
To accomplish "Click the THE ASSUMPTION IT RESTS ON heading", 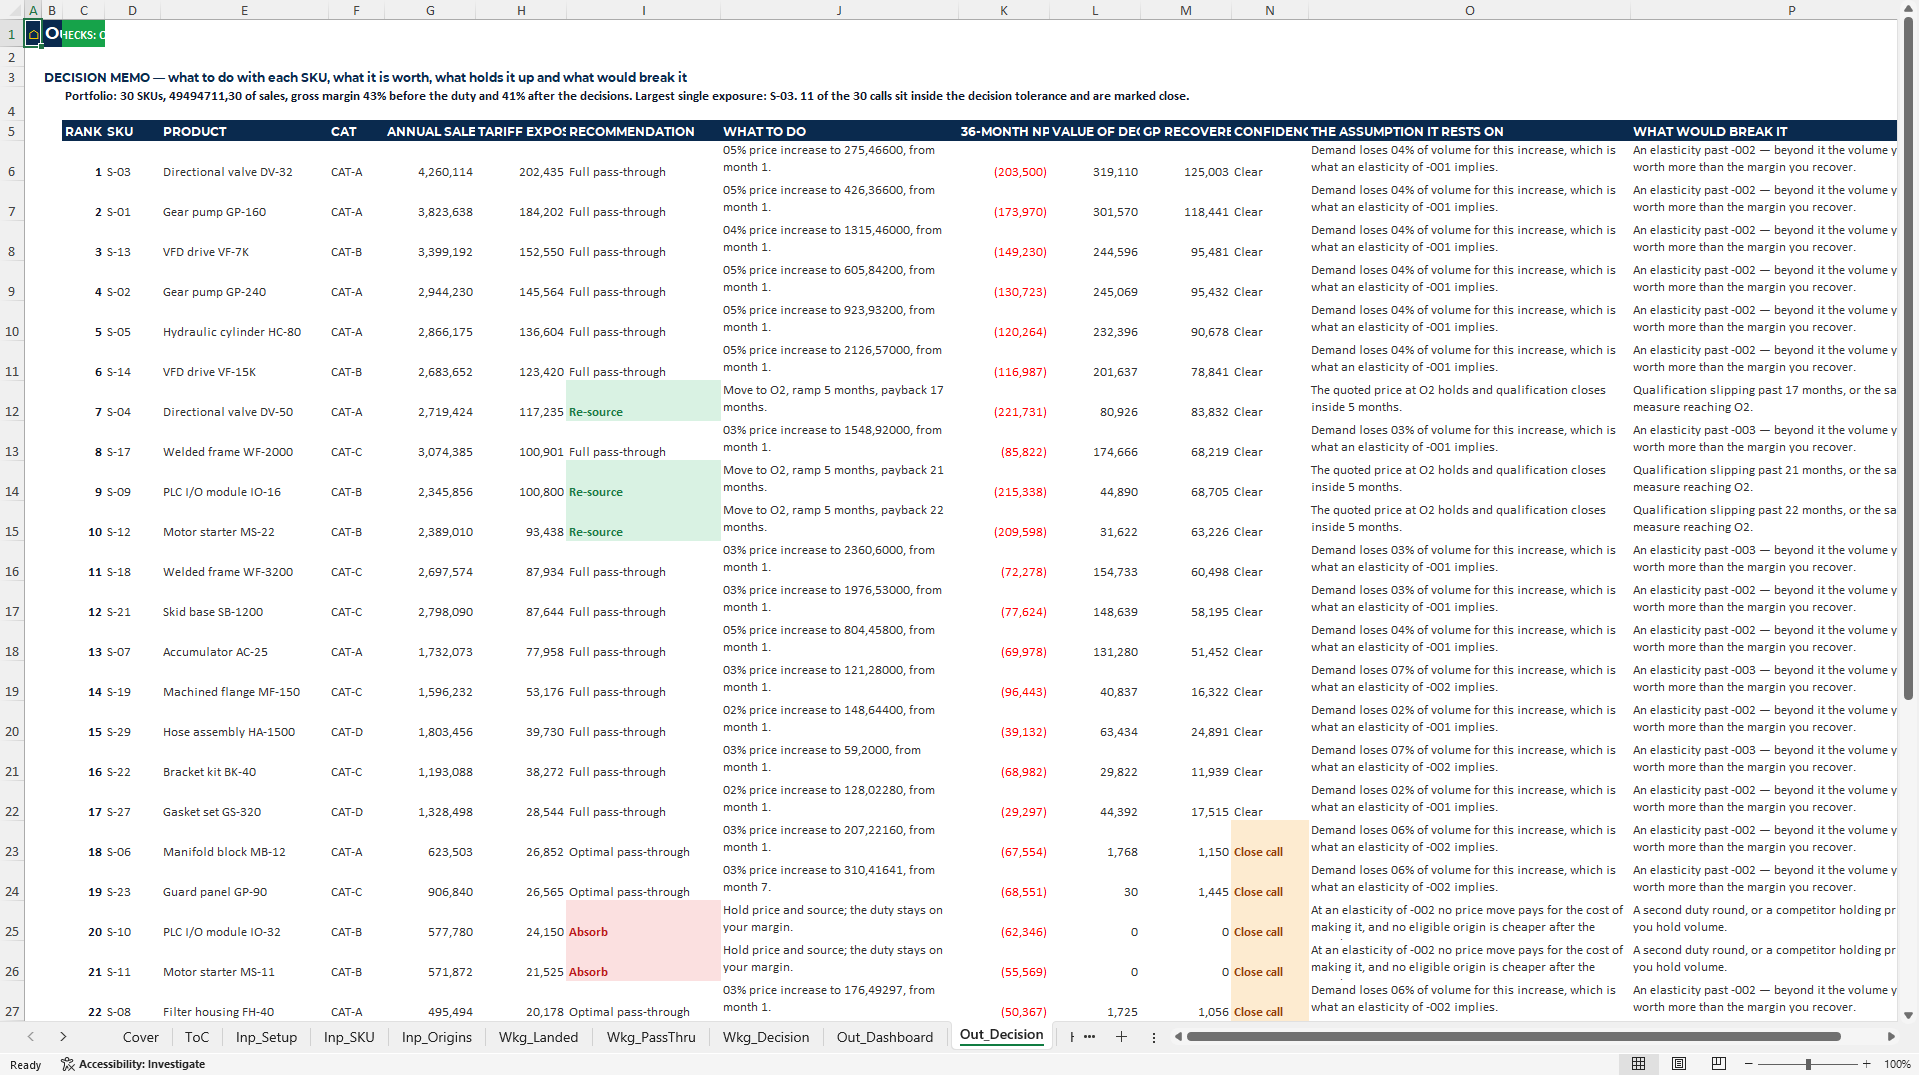I will [x=1469, y=131].
